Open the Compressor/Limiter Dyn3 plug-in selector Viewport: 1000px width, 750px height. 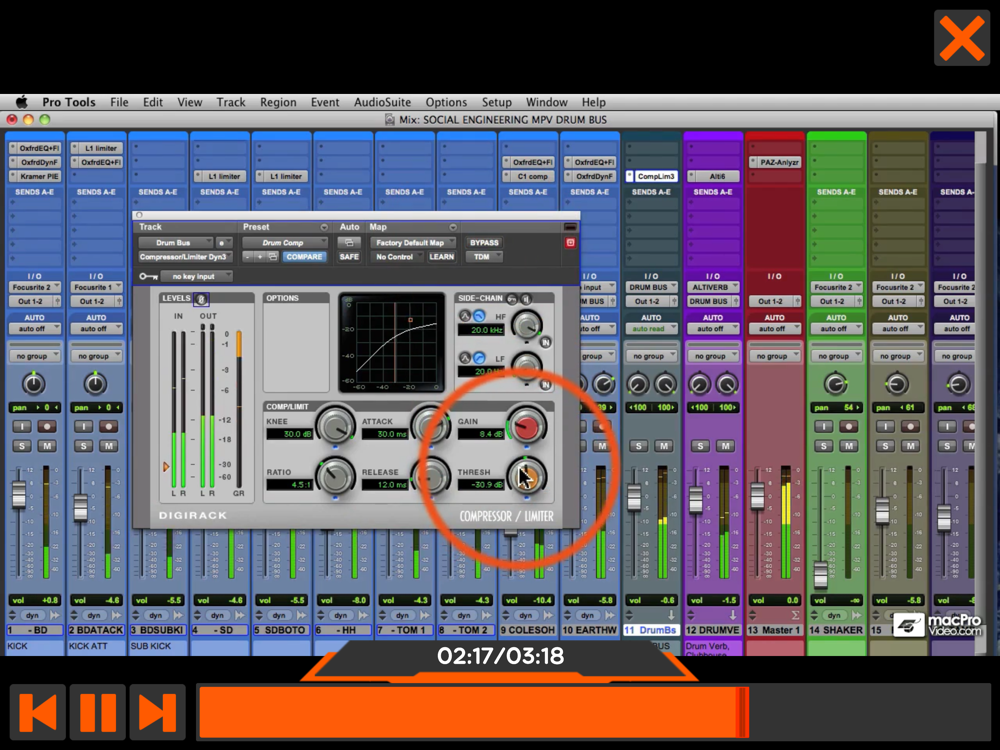tap(185, 257)
